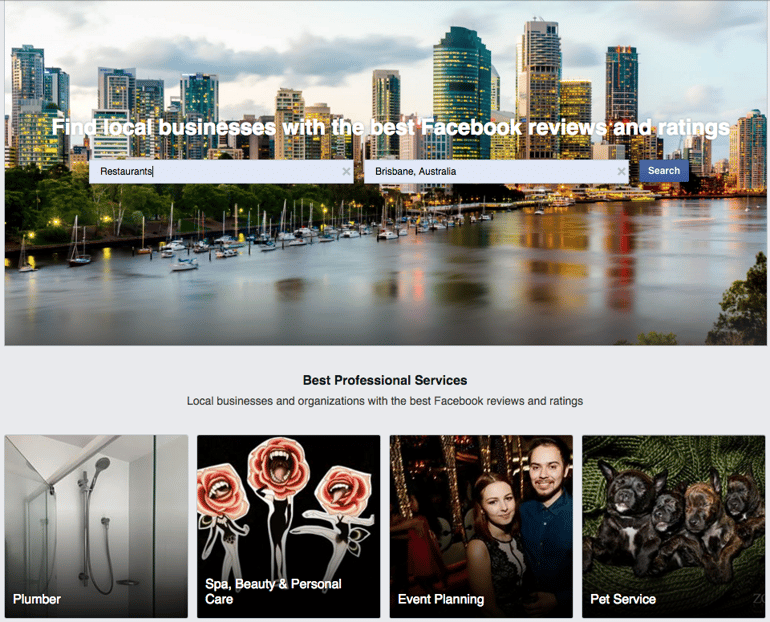
Task: Open the Plumber category card
Action: click(96, 526)
